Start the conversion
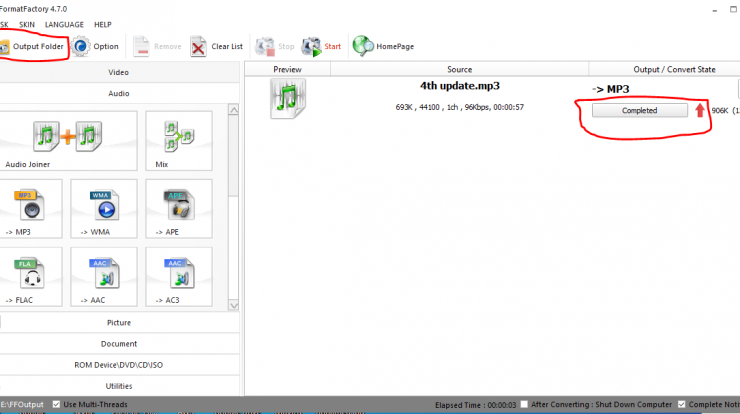 [321, 46]
